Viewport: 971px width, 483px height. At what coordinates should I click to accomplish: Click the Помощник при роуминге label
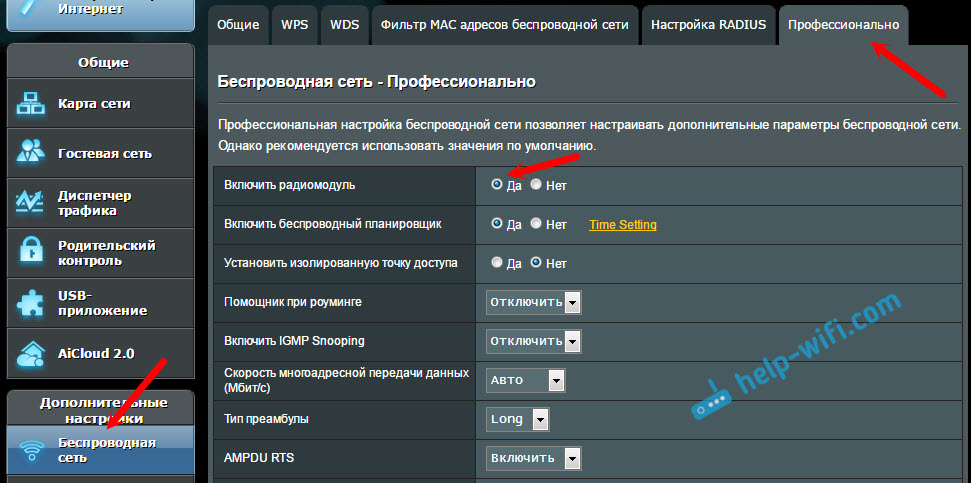pyautogui.click(x=293, y=302)
